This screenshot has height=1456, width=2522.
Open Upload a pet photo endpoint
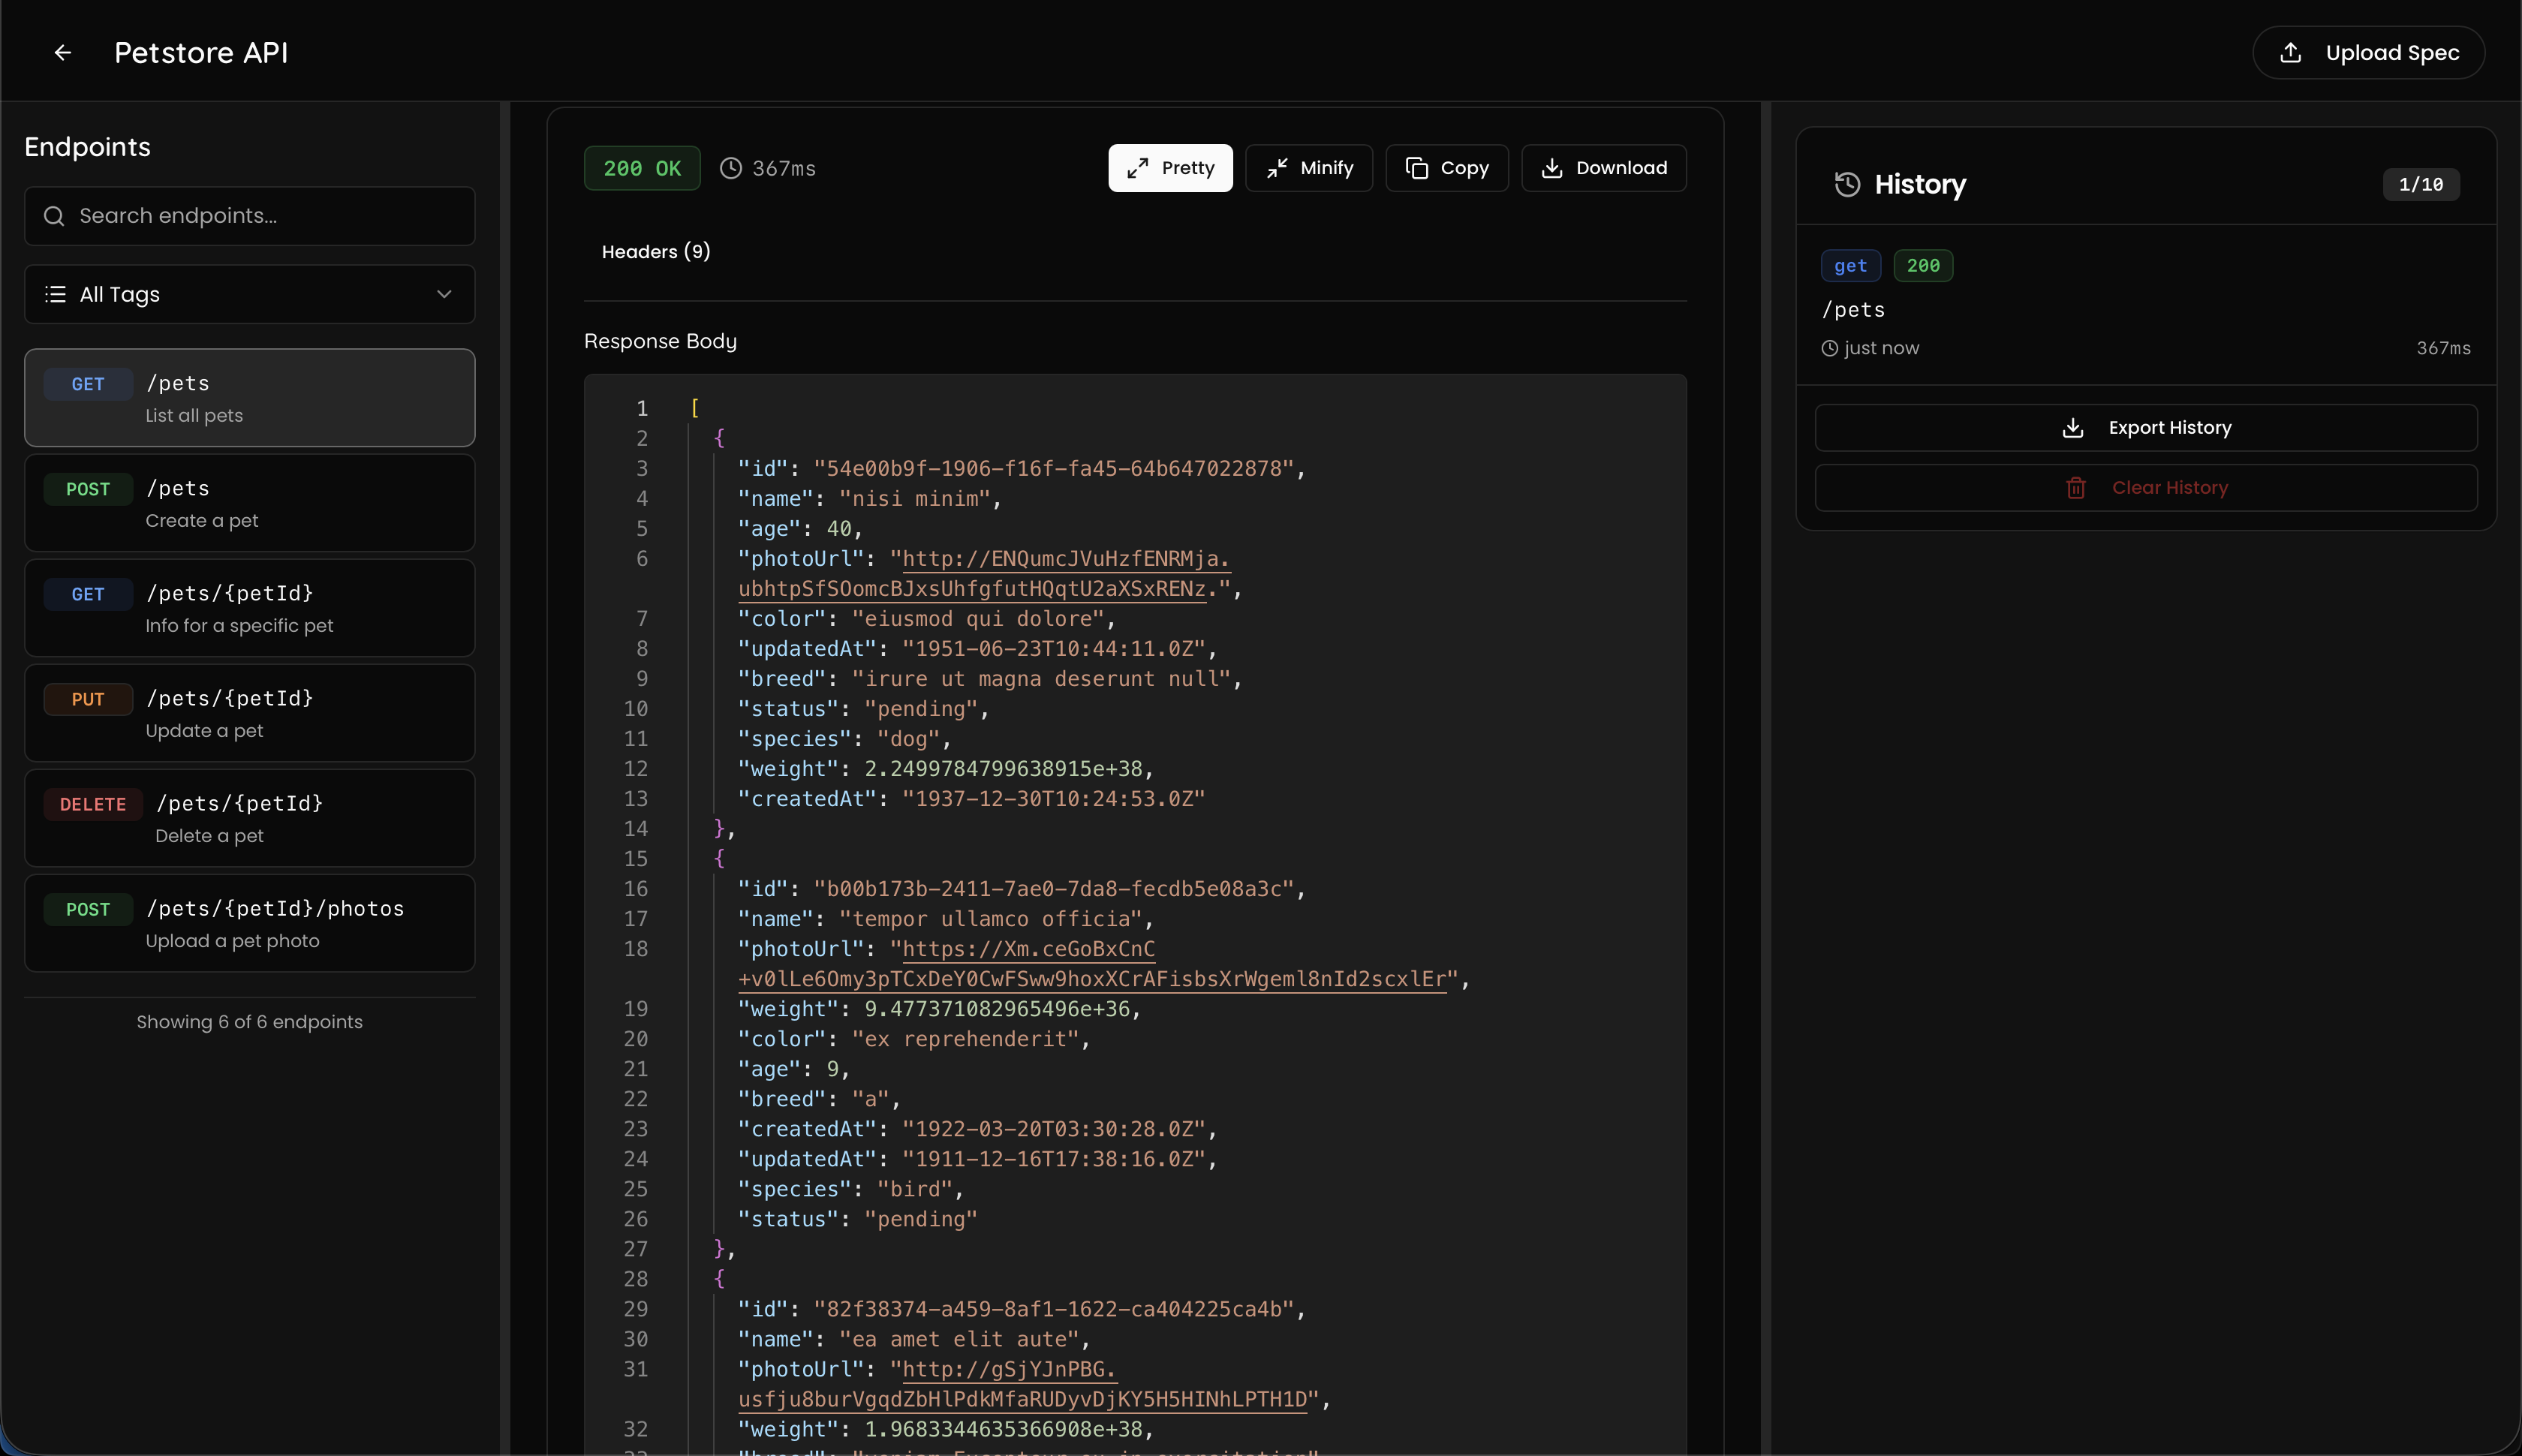coord(249,923)
